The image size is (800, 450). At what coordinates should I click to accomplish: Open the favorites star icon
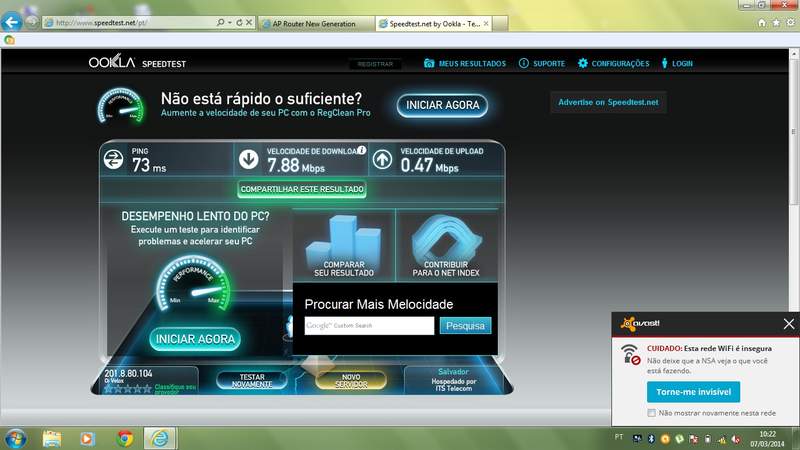click(776, 22)
